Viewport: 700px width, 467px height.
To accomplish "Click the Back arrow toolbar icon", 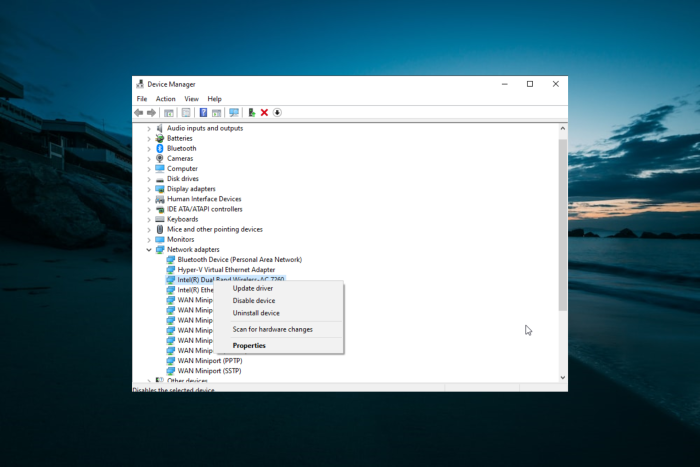I will tap(139, 113).
